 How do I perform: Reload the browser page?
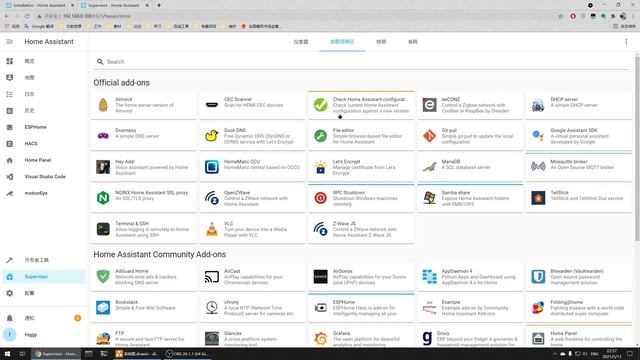[x=27, y=16]
